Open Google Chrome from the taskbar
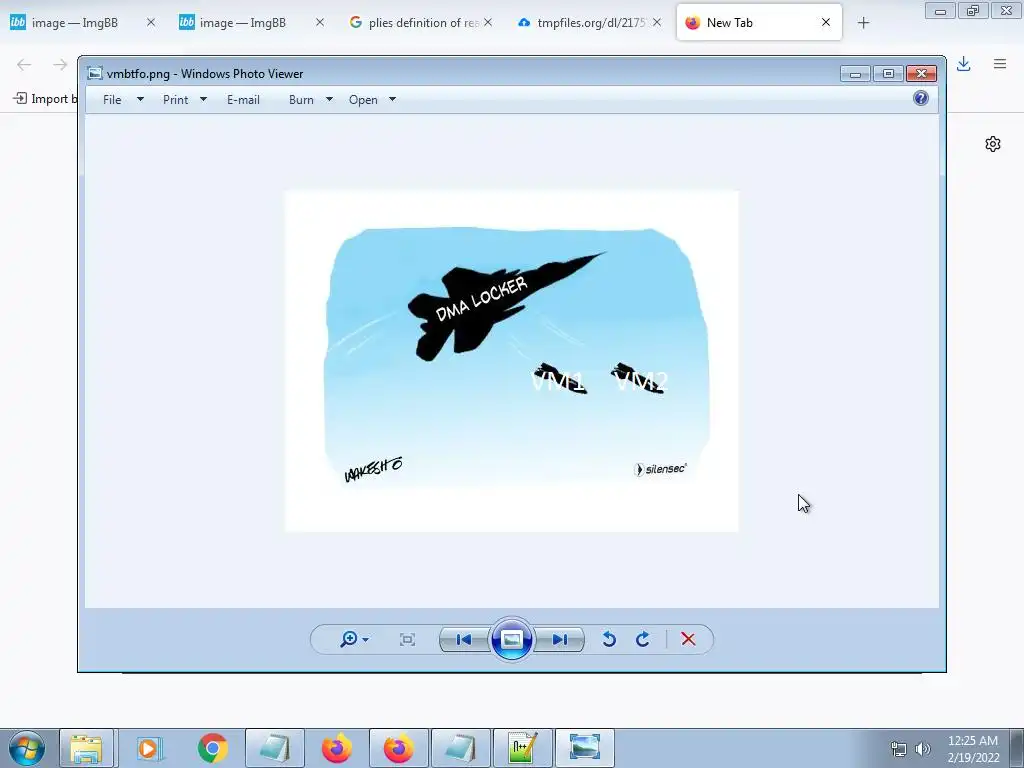The height and width of the screenshot is (768, 1024). point(212,748)
